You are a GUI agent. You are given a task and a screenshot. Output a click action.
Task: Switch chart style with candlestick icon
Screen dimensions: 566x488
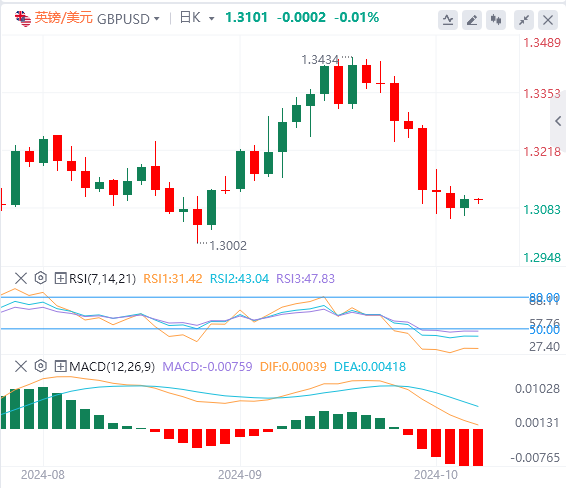(496, 20)
